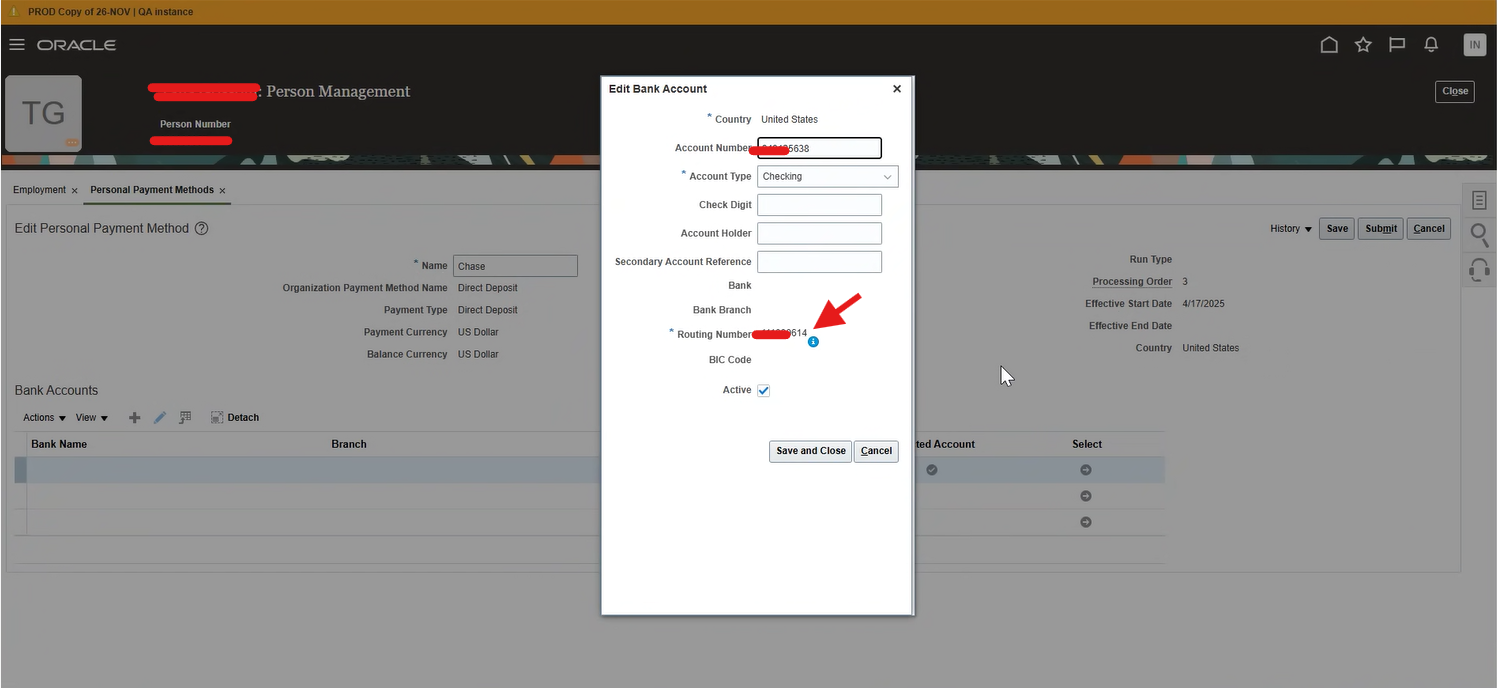Click the Check Digit input field
Image resolution: width=1498 pixels, height=688 pixels.
click(819, 205)
